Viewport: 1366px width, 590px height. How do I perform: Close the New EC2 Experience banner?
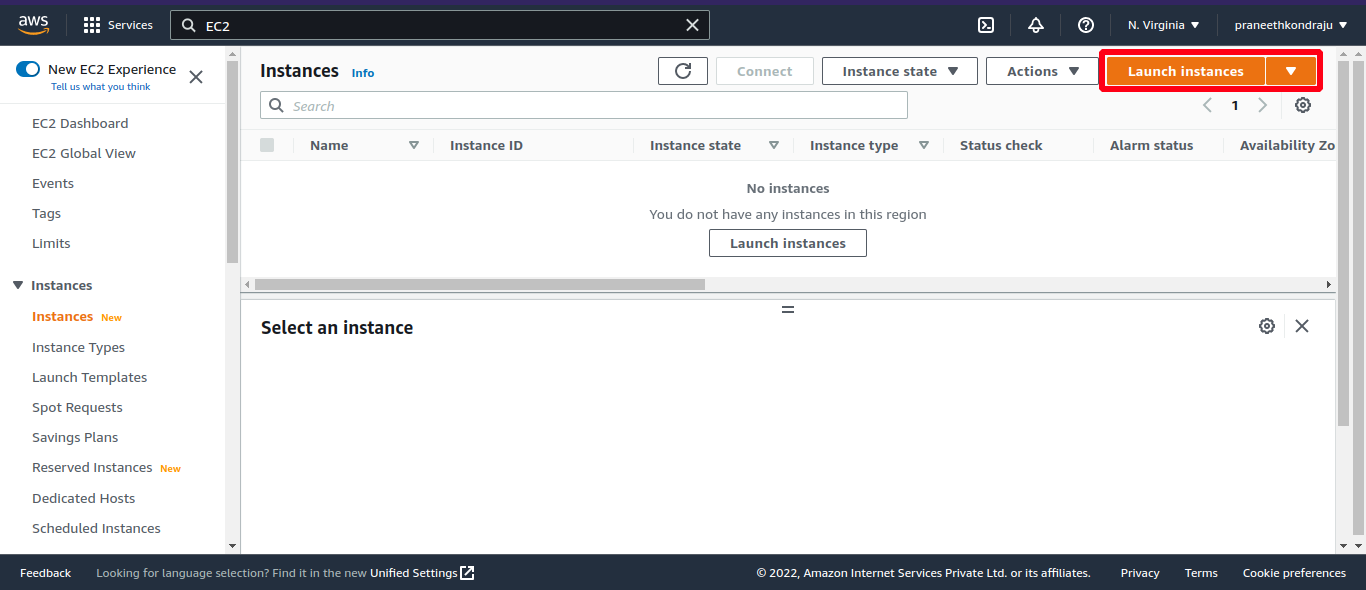point(196,77)
